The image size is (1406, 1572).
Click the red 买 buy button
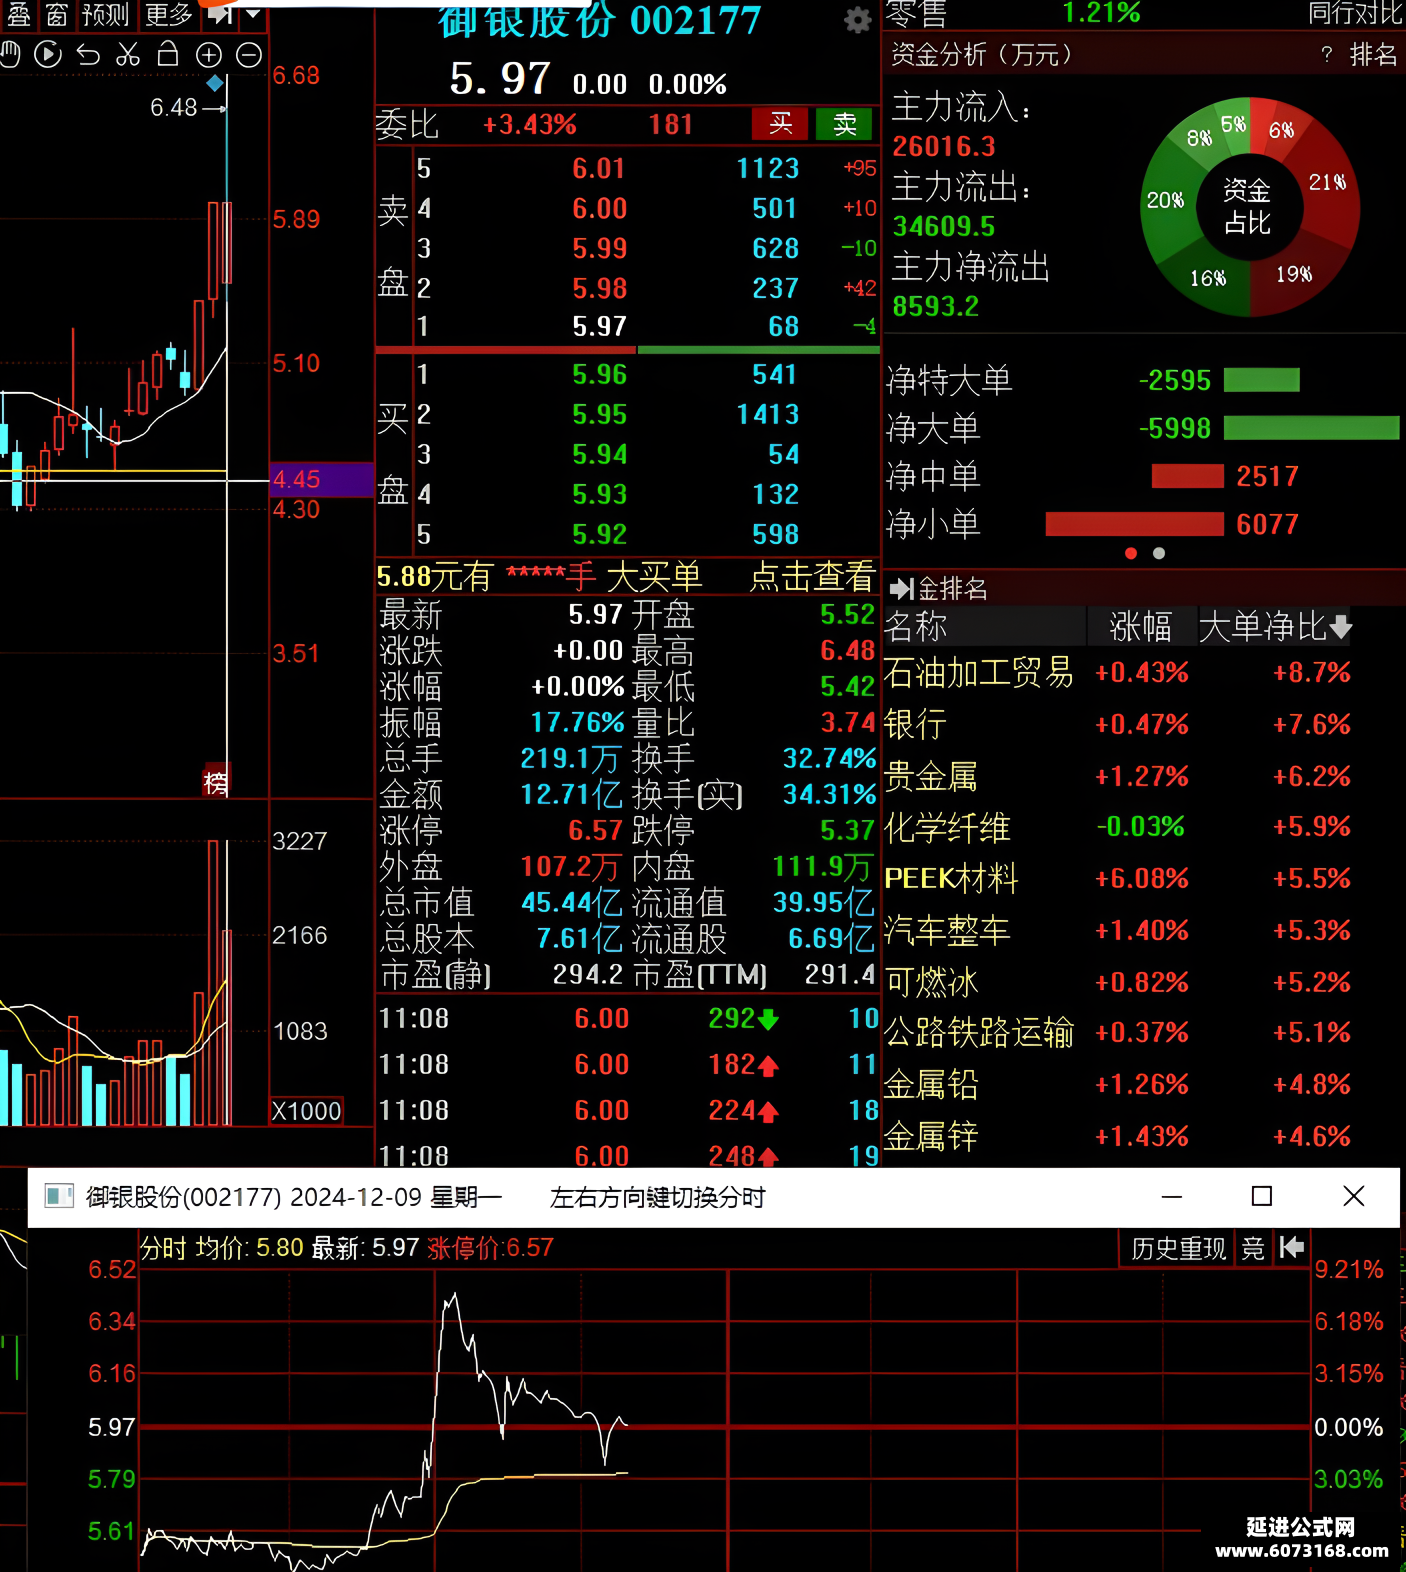[780, 124]
